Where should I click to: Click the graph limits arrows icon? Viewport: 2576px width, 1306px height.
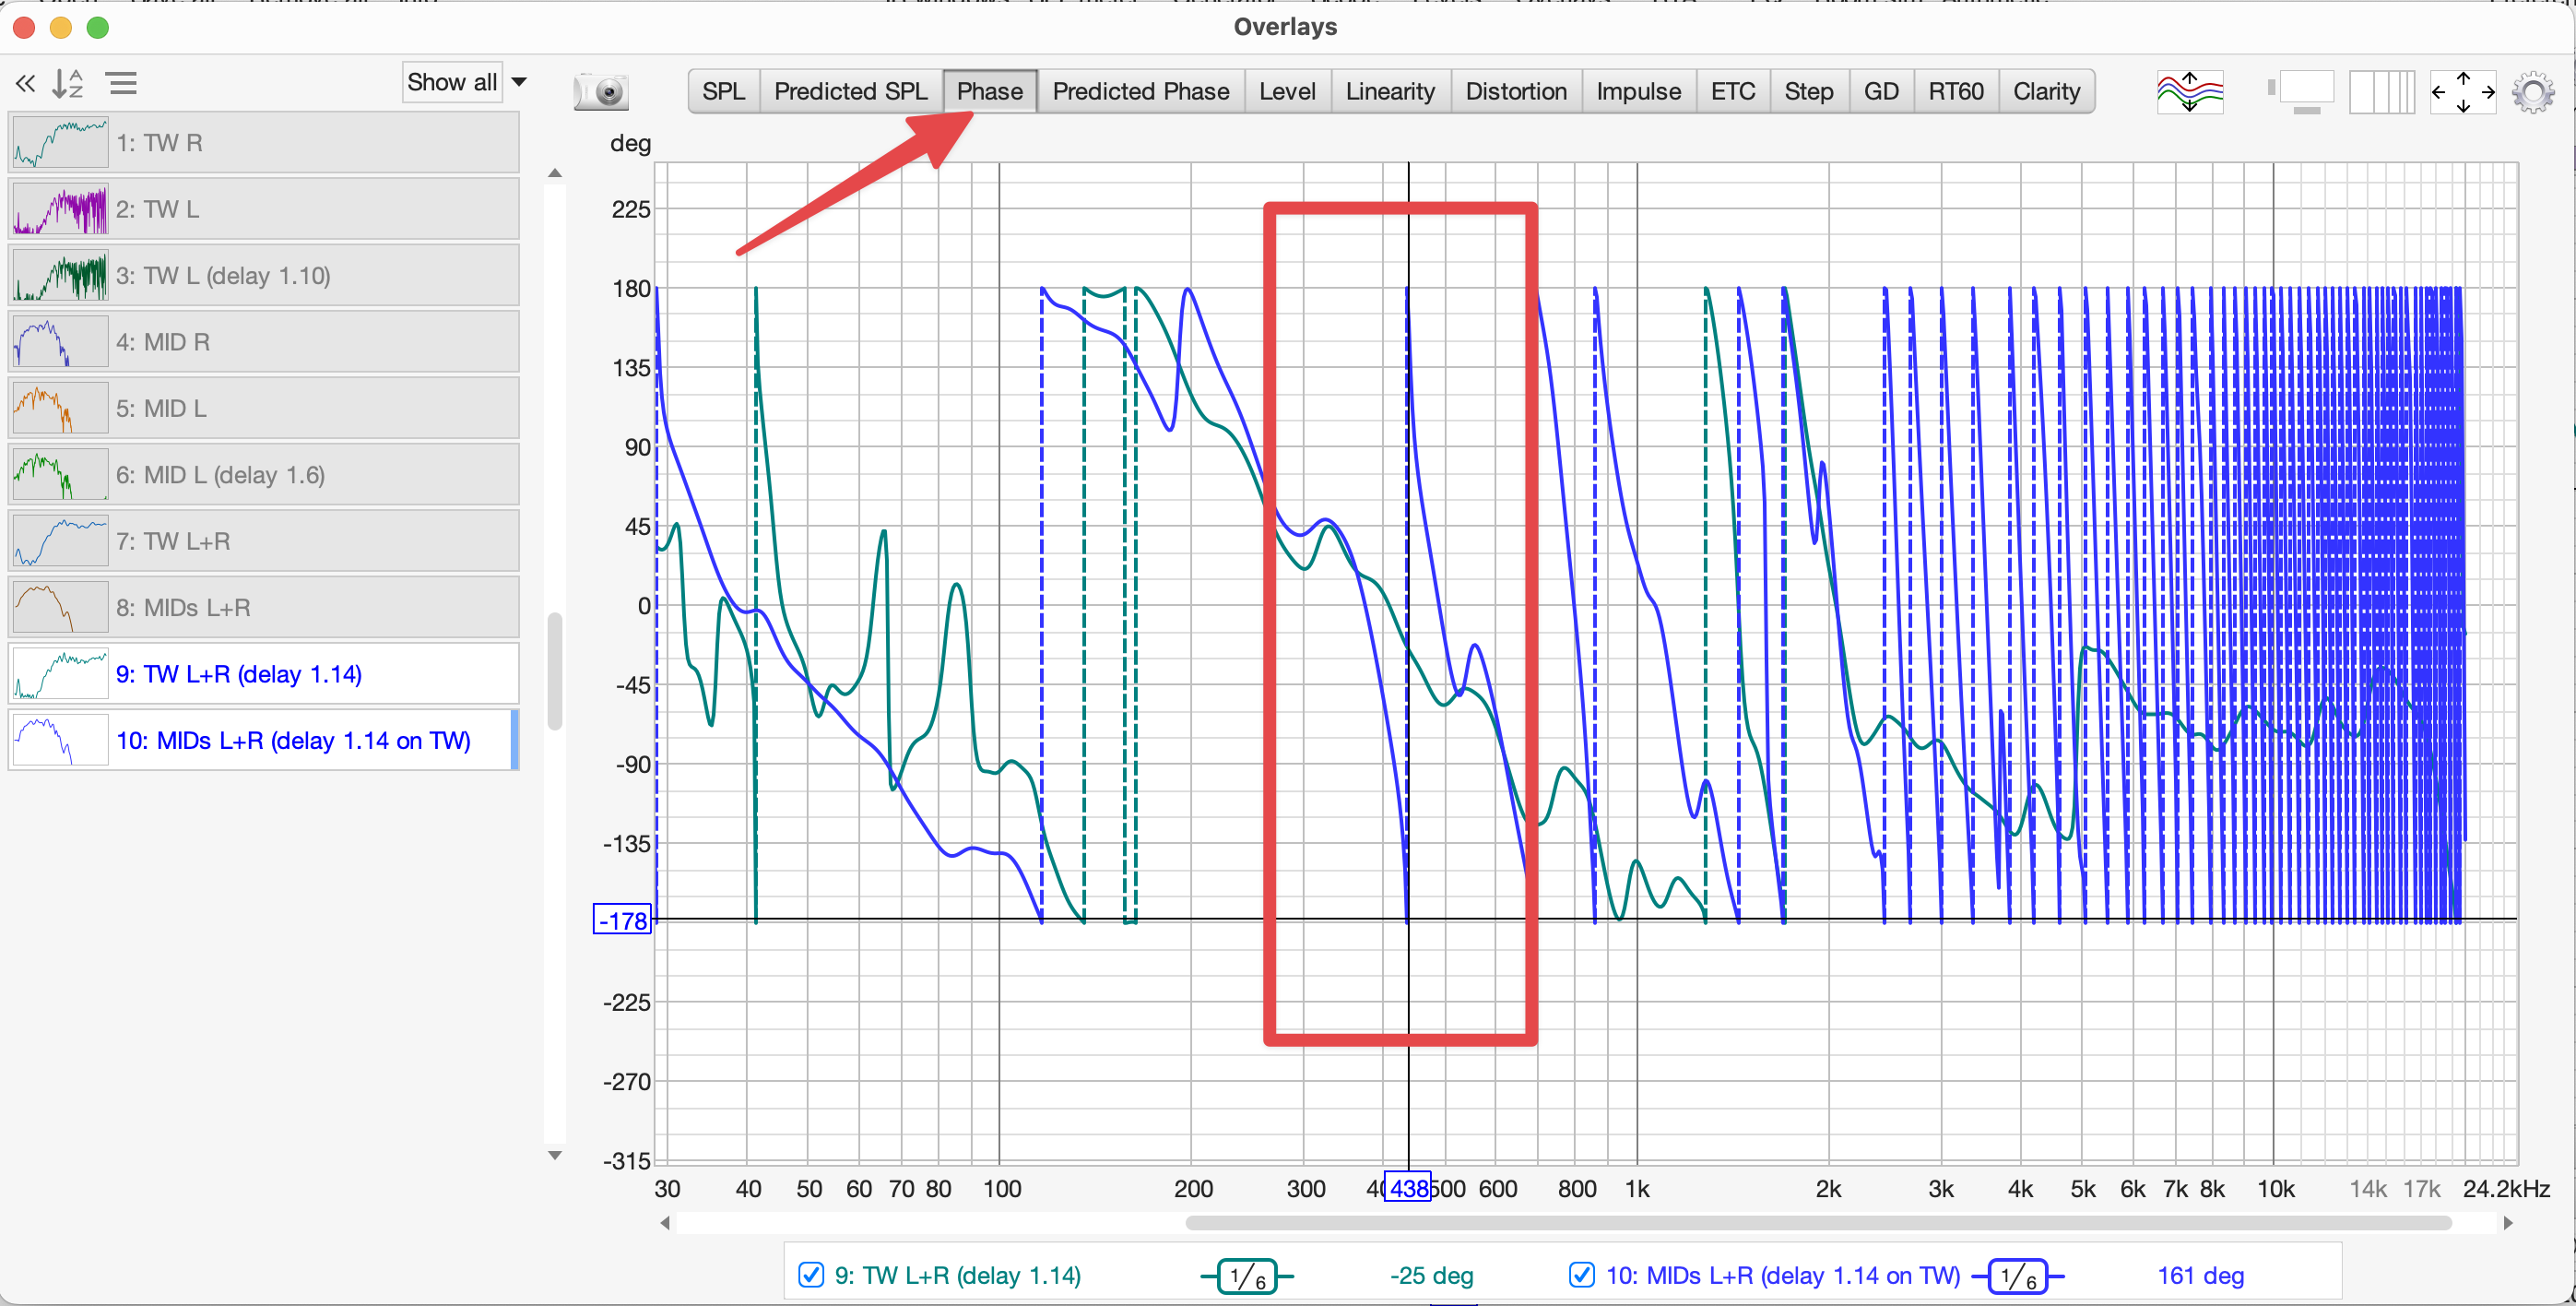[x=2462, y=91]
